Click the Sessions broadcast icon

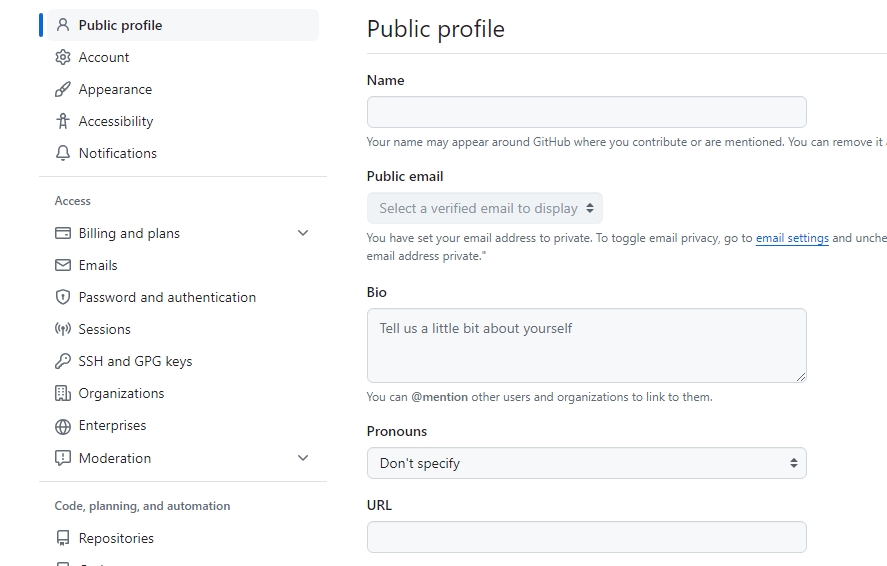click(x=63, y=329)
